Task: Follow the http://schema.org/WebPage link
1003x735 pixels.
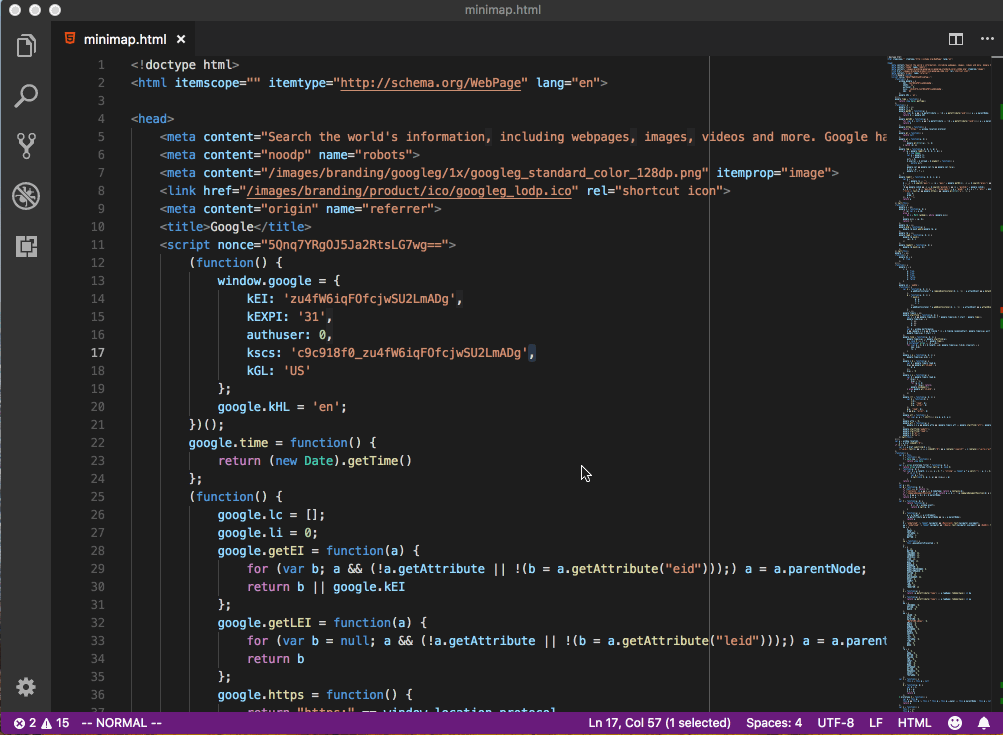Action: click(x=430, y=83)
